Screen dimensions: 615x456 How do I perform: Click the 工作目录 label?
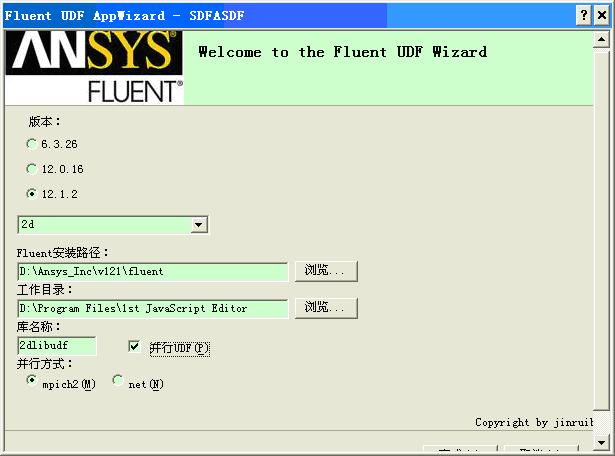pos(44,290)
